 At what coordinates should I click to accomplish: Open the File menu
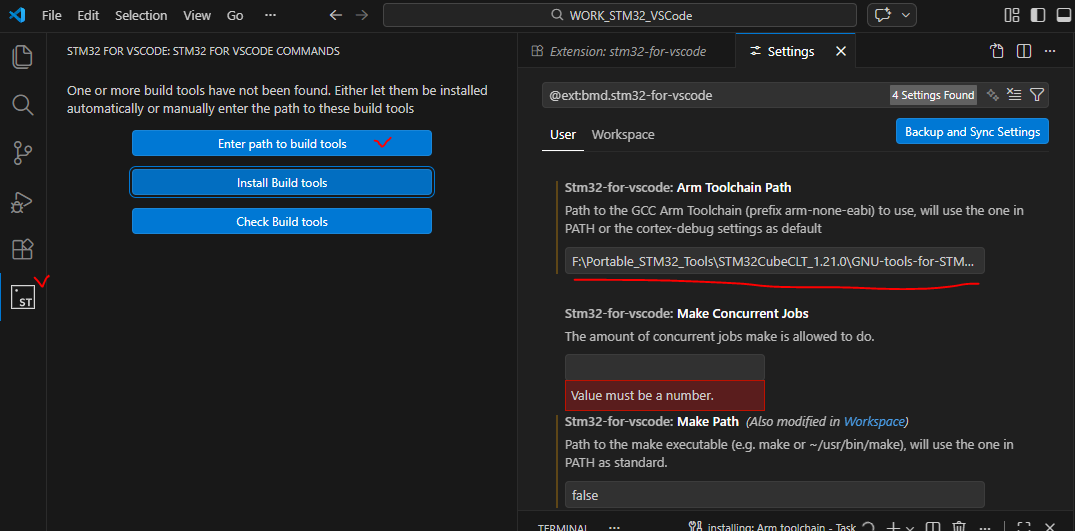[51, 15]
